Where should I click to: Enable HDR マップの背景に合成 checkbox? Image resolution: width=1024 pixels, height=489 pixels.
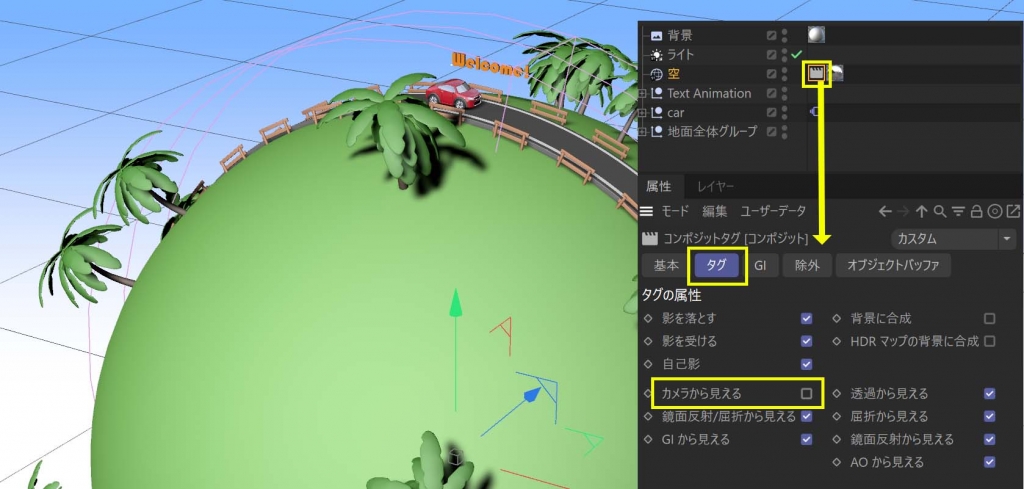(x=989, y=341)
